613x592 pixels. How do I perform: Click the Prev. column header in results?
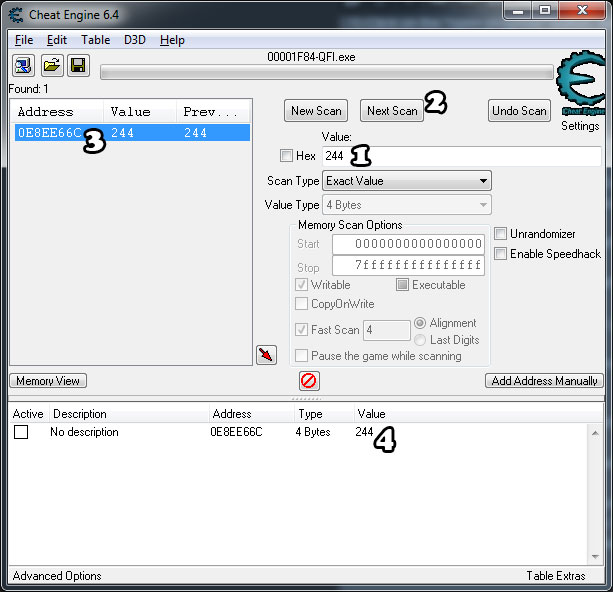click(x=213, y=112)
